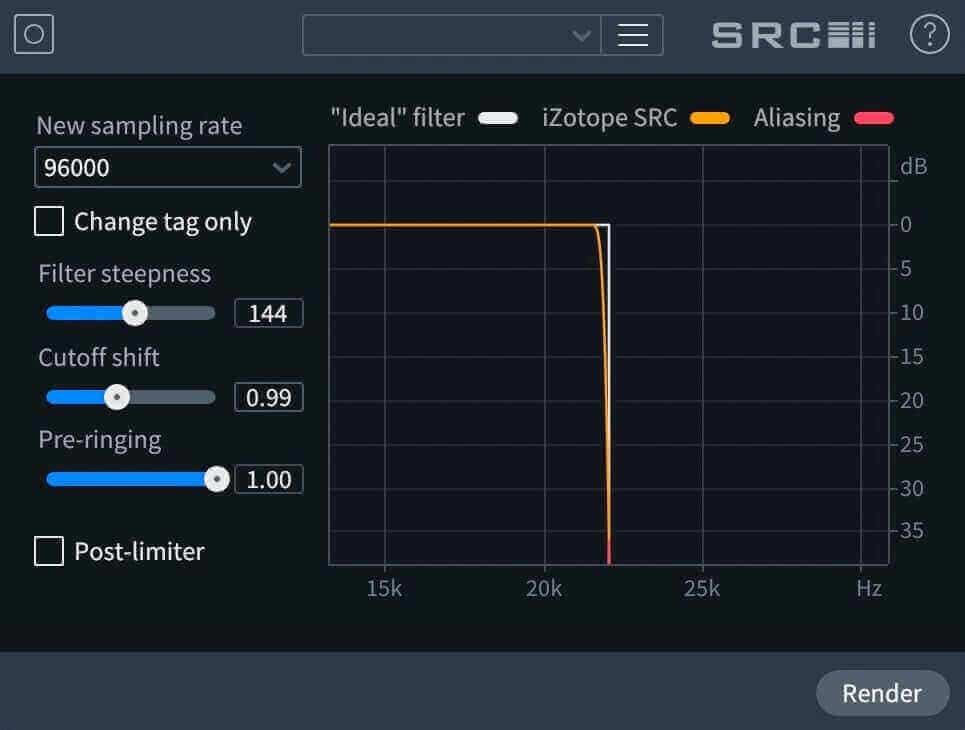Viewport: 965px width, 730px height.
Task: Select the Filter steepness value field 144
Action: click(268, 313)
